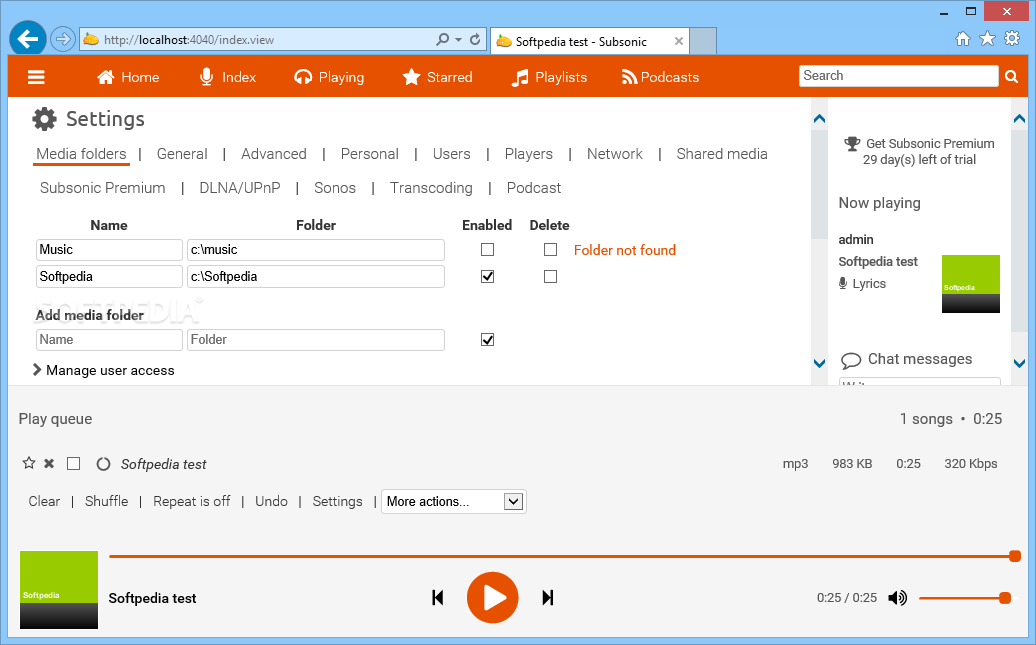Open Personal settings tab

369,154
